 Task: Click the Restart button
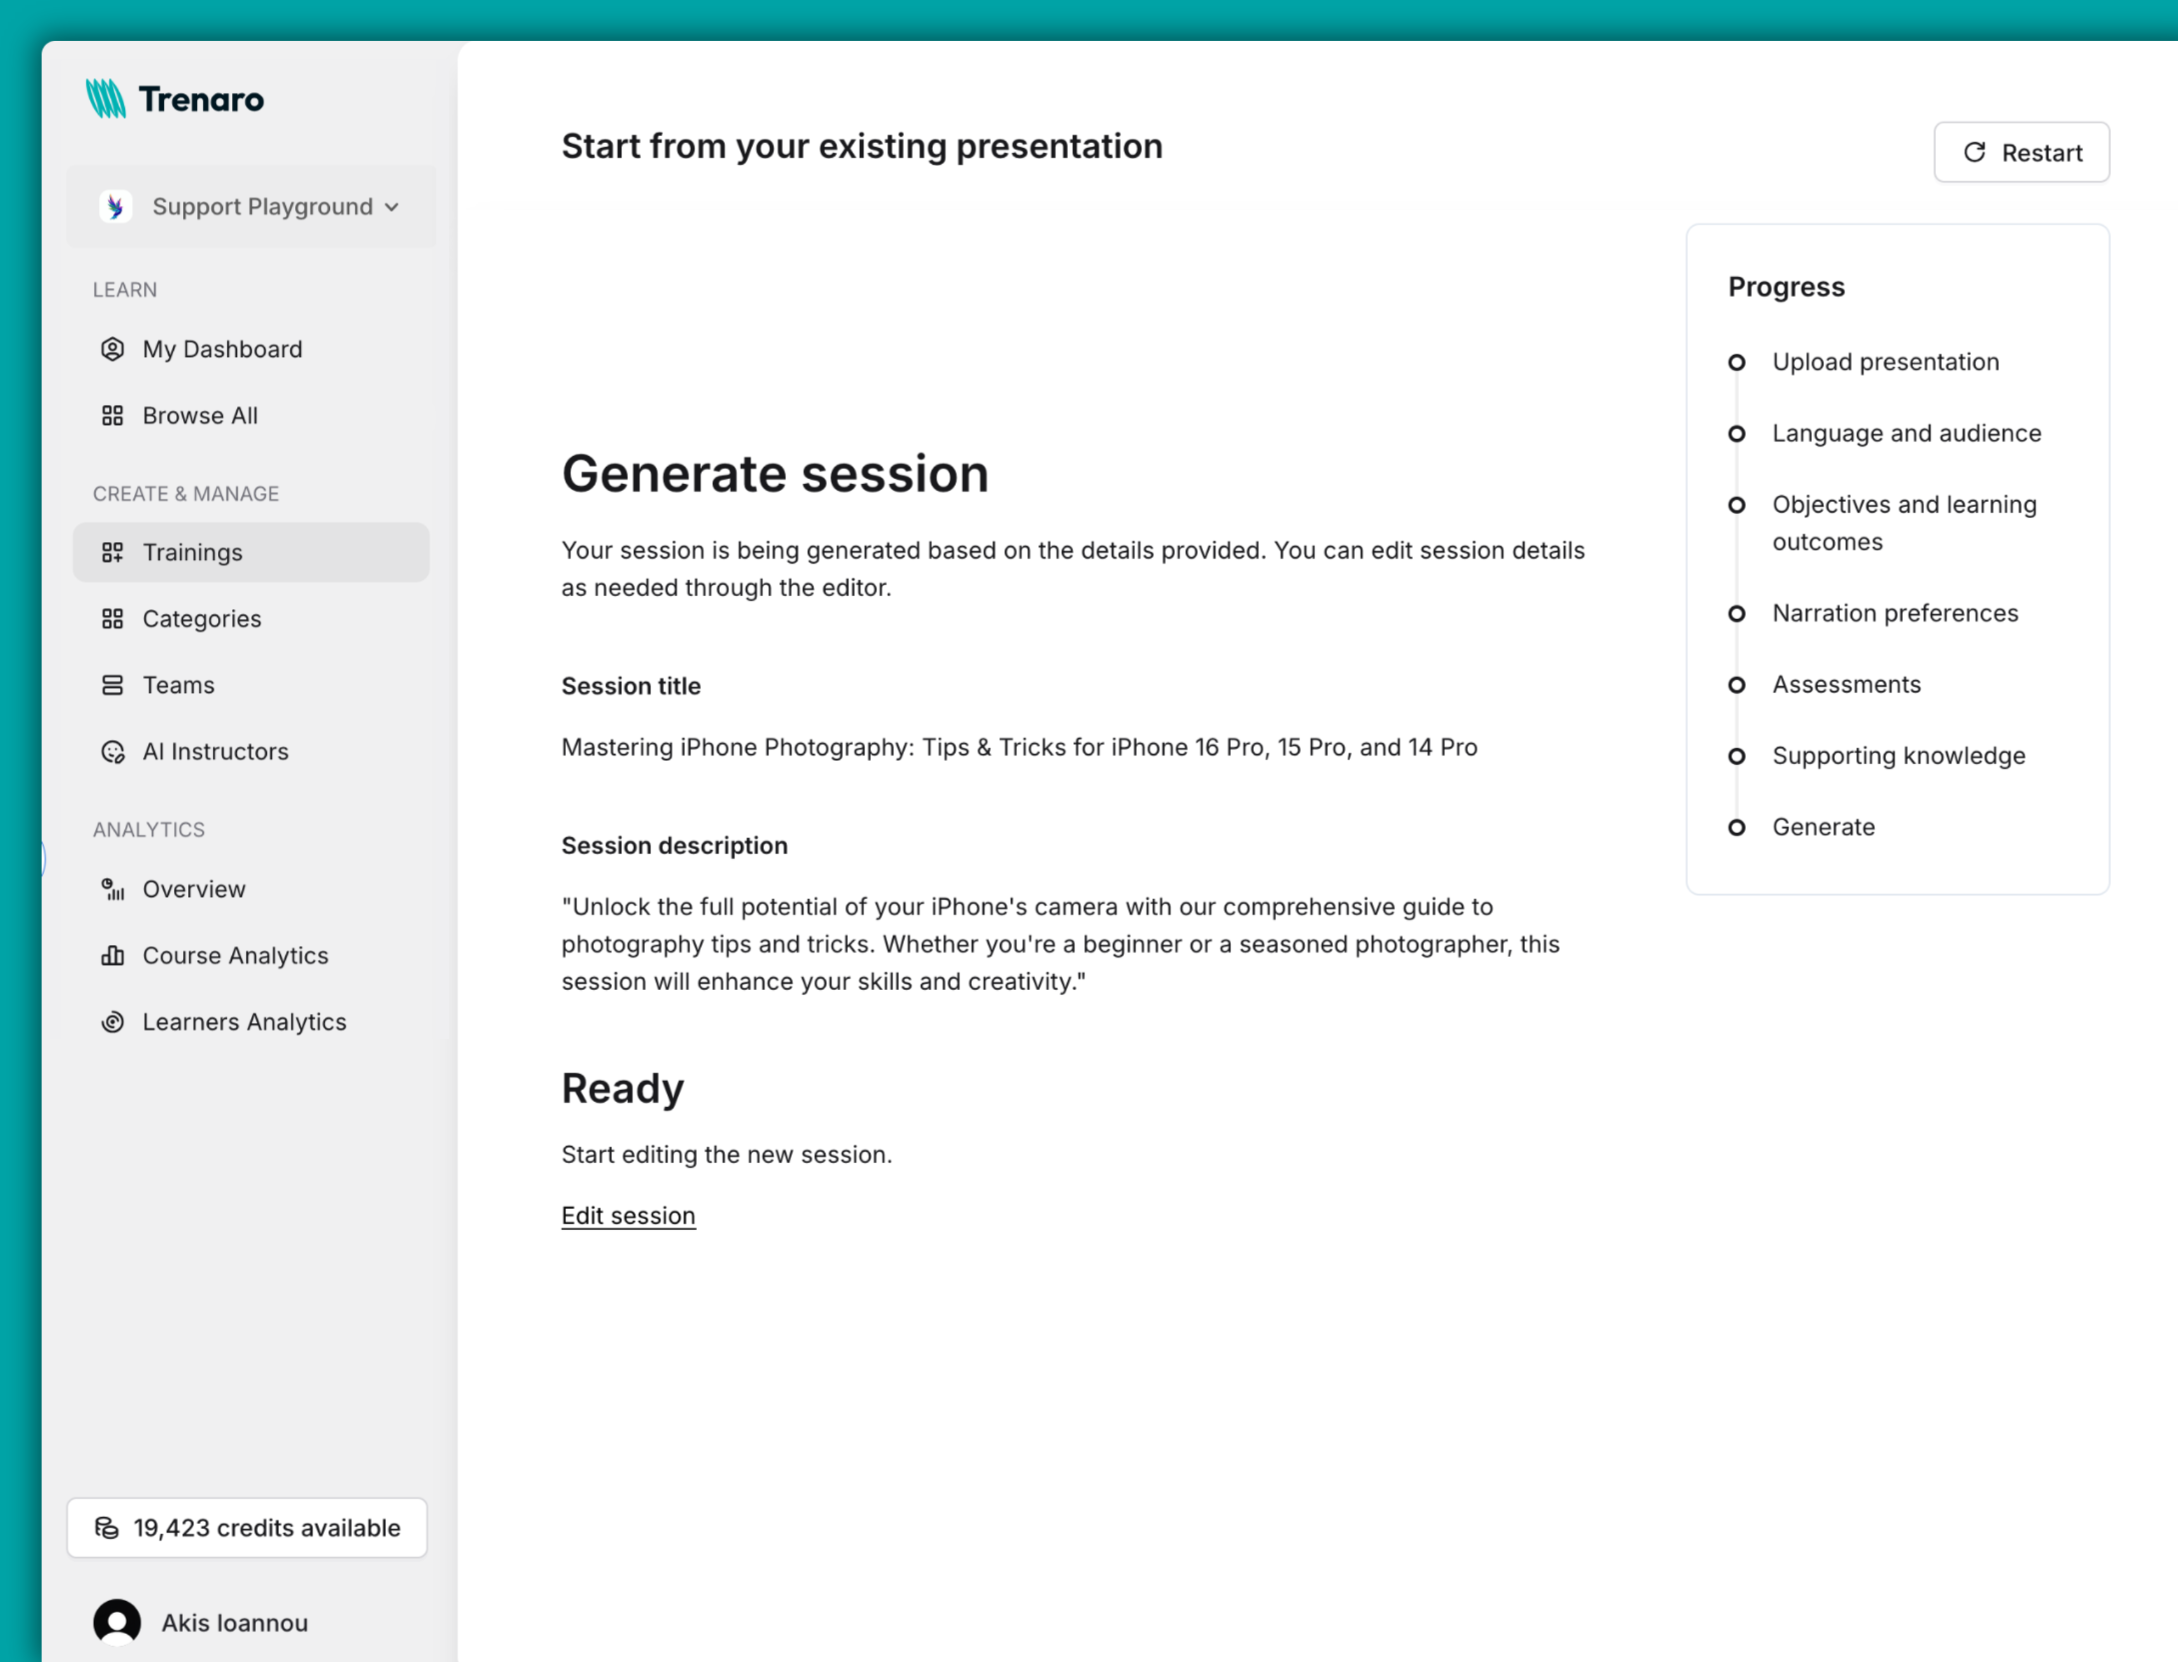pos(2021,152)
